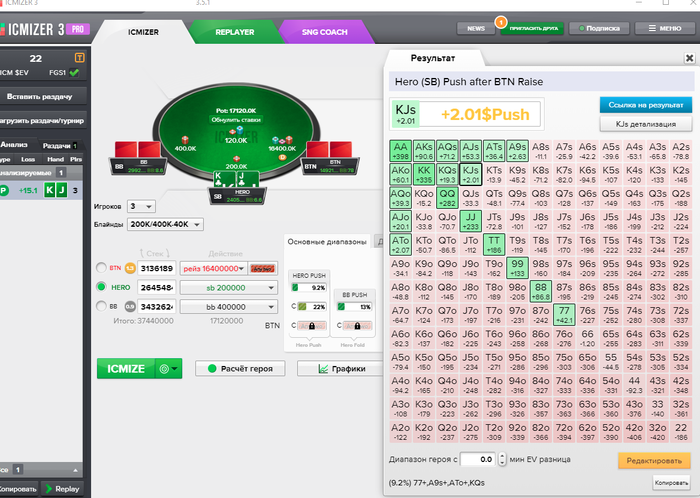The width and height of the screenshot is (700, 498).
Task: Click the Пригласить друга green button
Action: [533, 28]
